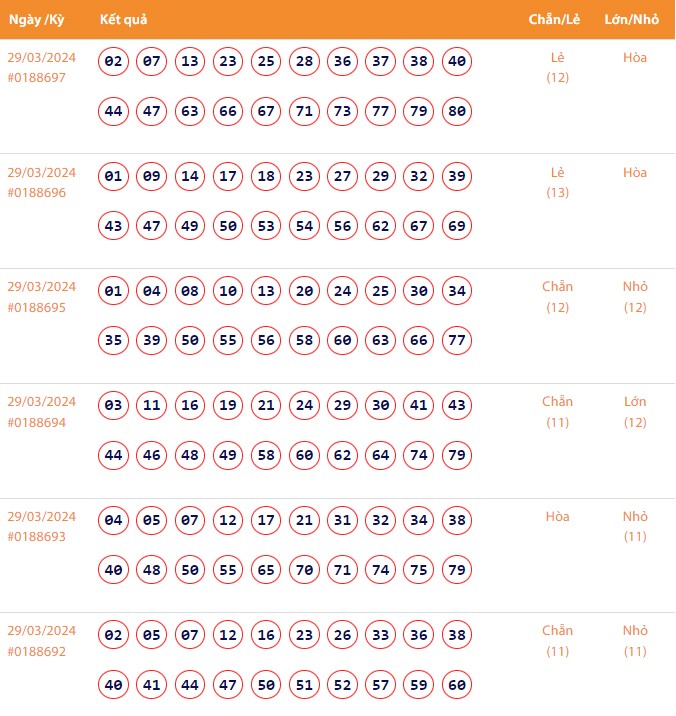The width and height of the screenshot is (676, 716).
Task: Click ball 03 in draw #0188694
Action: (x=113, y=406)
